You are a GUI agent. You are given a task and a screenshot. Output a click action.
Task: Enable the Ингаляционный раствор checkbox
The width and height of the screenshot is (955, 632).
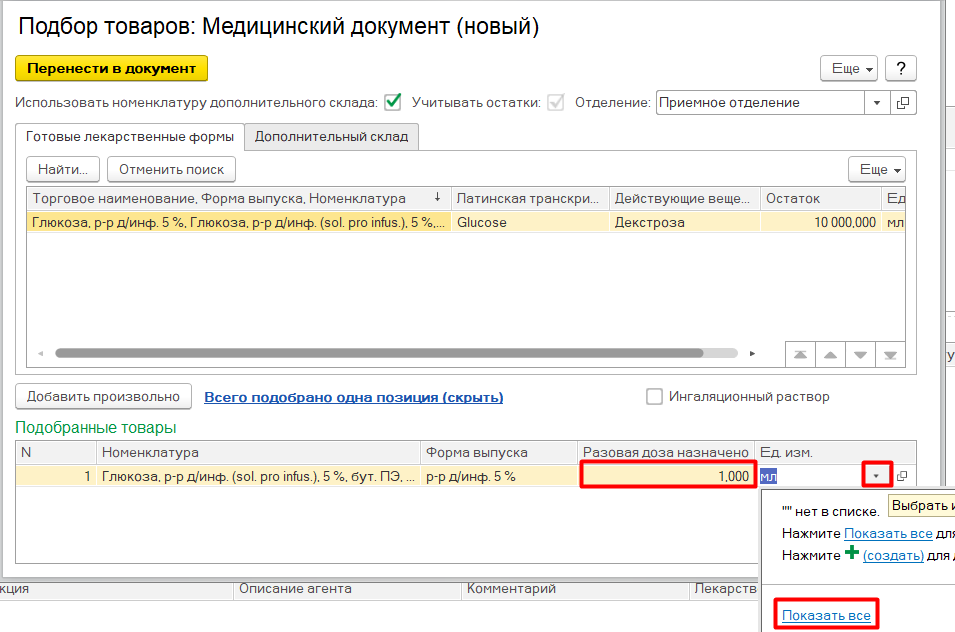(655, 397)
